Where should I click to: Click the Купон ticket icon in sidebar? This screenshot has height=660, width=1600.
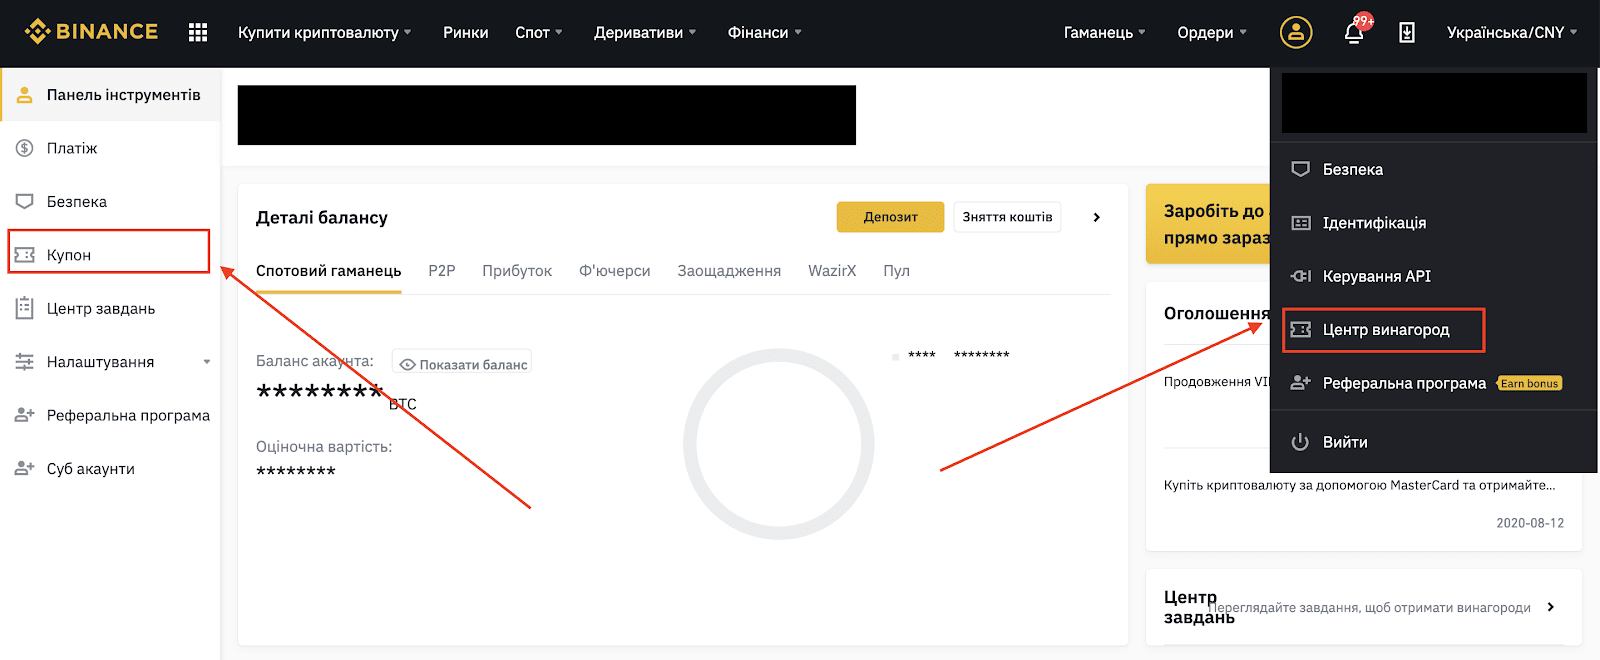click(x=25, y=255)
